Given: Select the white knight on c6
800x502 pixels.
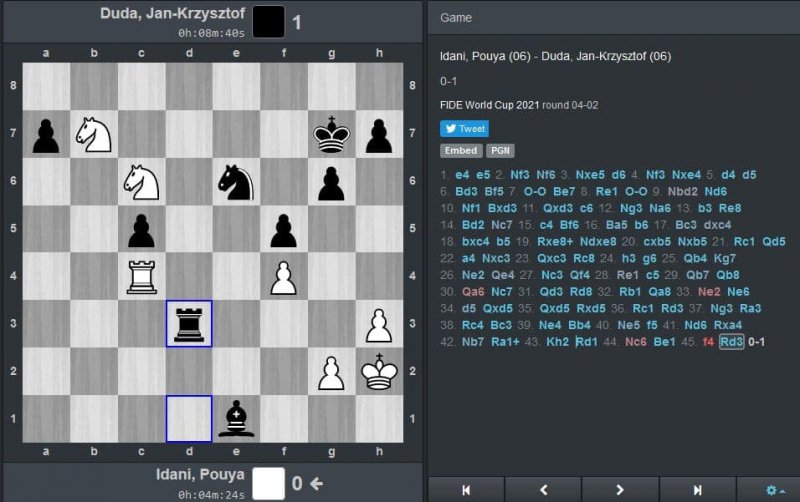Looking at the screenshot, I should [x=141, y=182].
